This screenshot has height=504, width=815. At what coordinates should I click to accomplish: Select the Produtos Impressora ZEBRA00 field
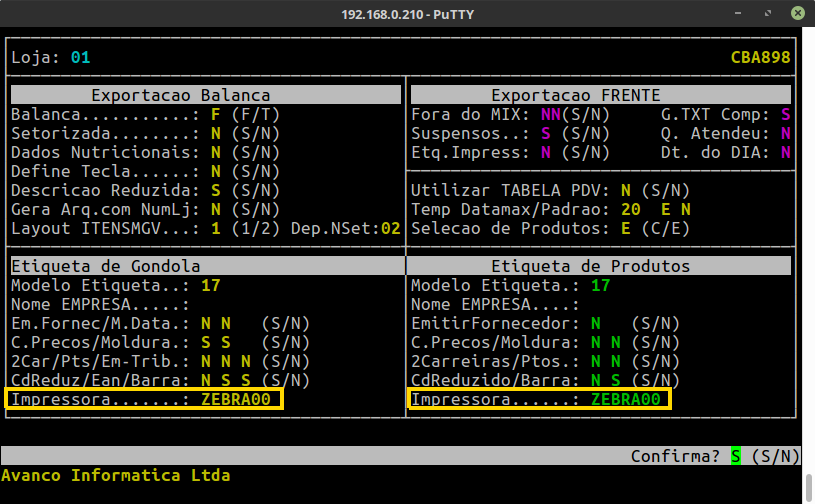click(625, 400)
